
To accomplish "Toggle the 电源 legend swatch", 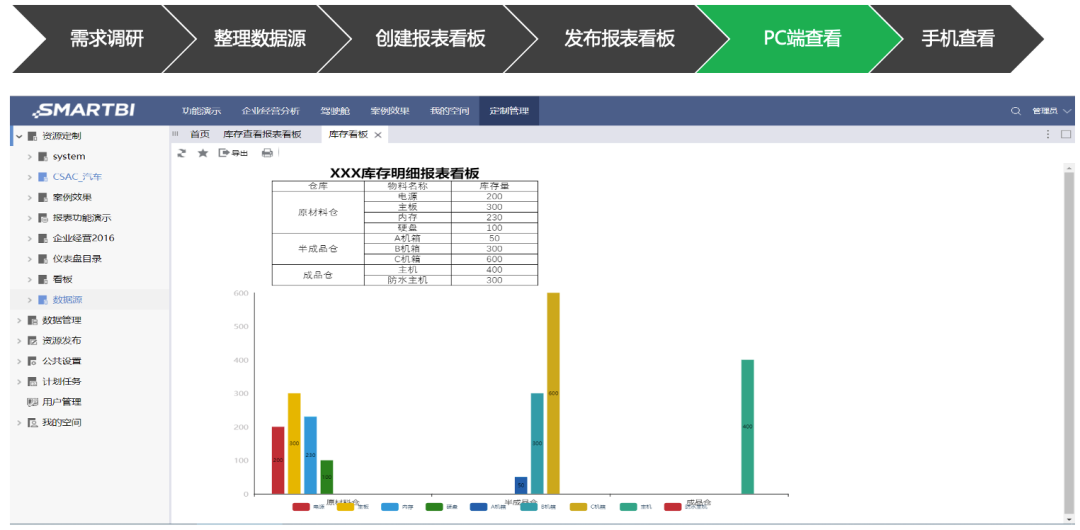I will click(300, 507).
